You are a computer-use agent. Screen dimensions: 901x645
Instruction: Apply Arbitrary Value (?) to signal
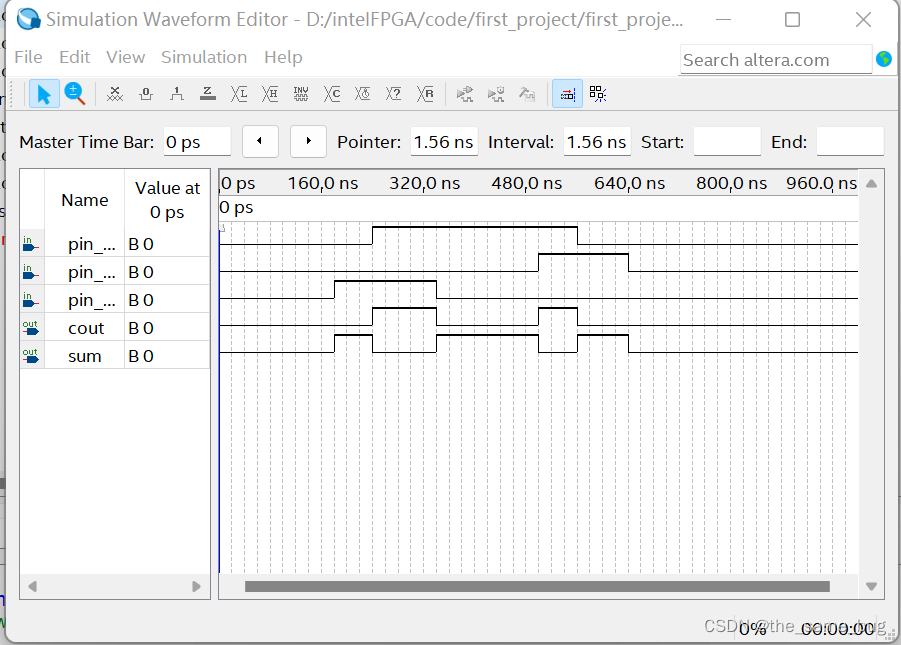(x=394, y=94)
